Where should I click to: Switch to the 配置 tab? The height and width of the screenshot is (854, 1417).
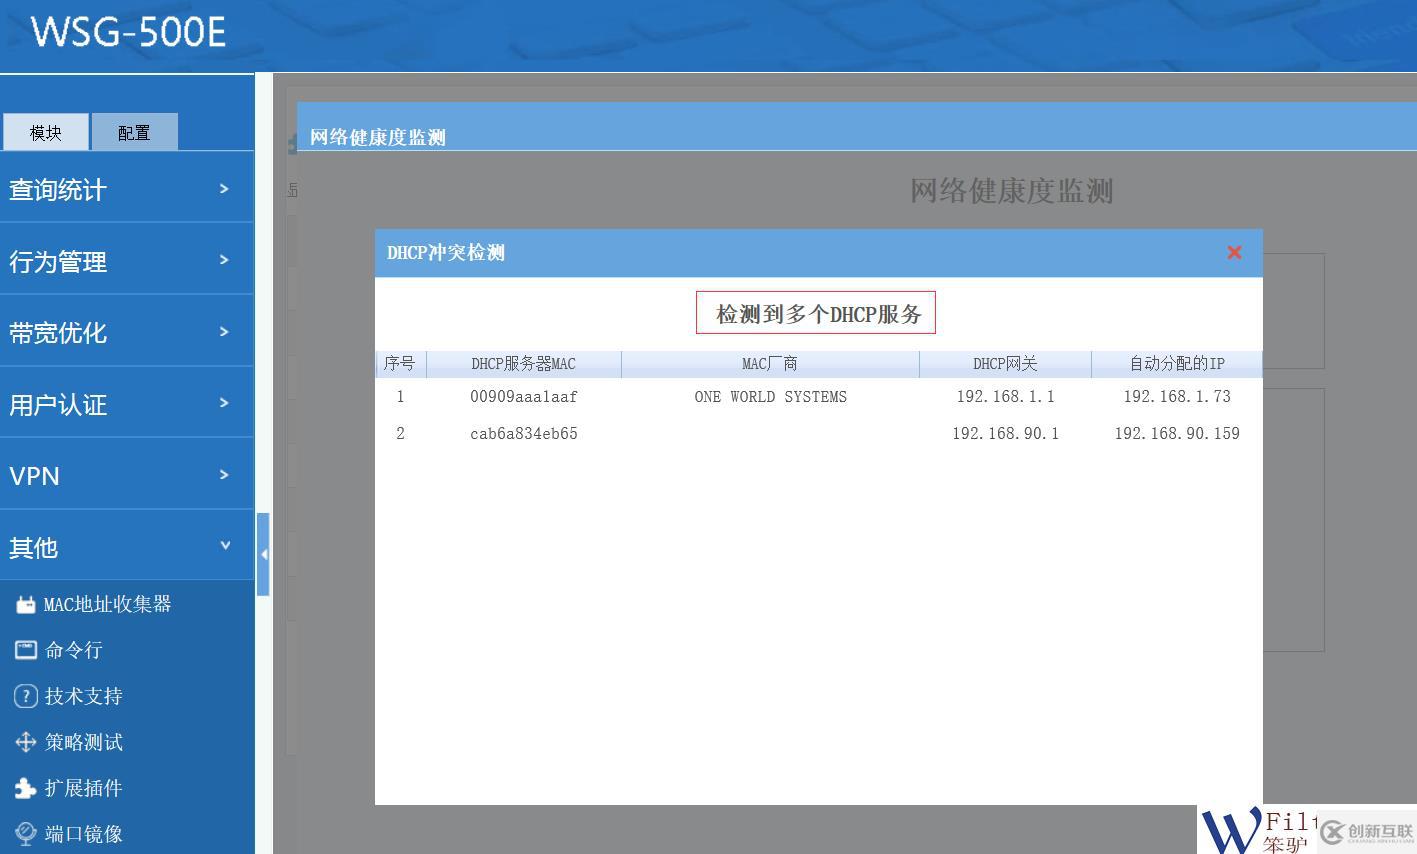pos(134,131)
